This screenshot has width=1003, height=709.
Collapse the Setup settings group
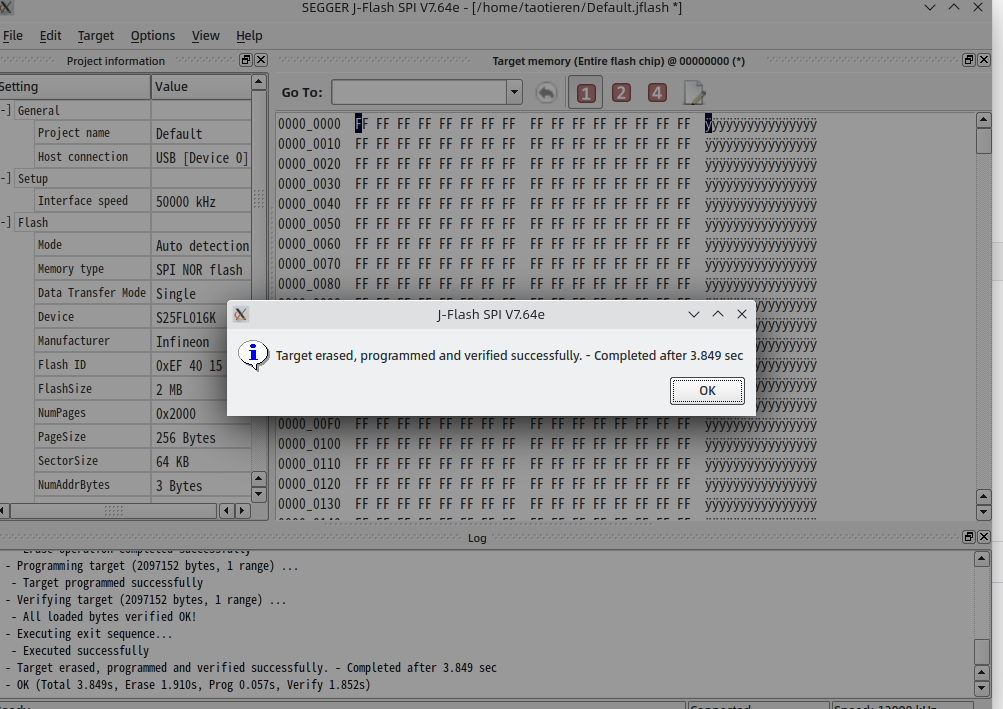[5, 178]
